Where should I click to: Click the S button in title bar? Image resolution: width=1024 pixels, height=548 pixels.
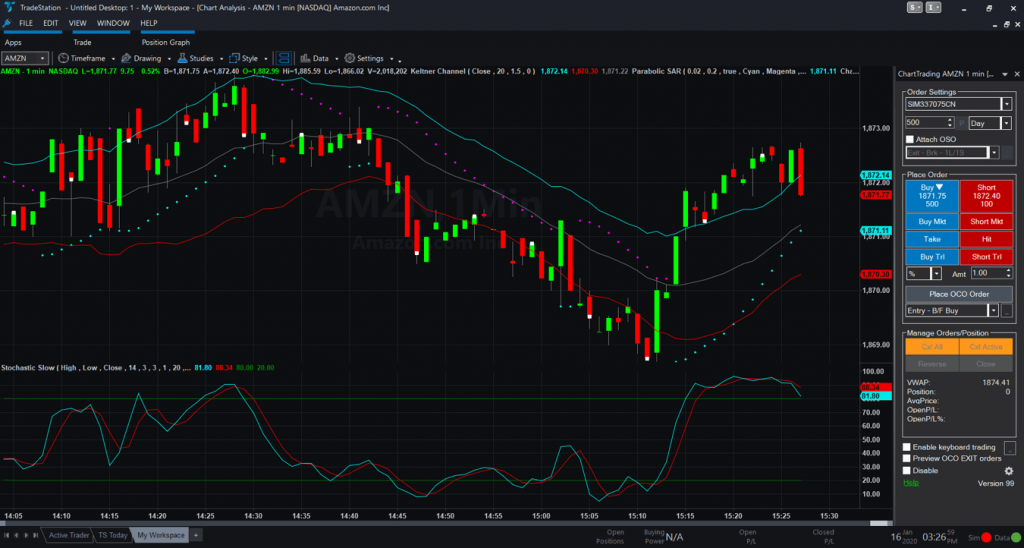915,7
